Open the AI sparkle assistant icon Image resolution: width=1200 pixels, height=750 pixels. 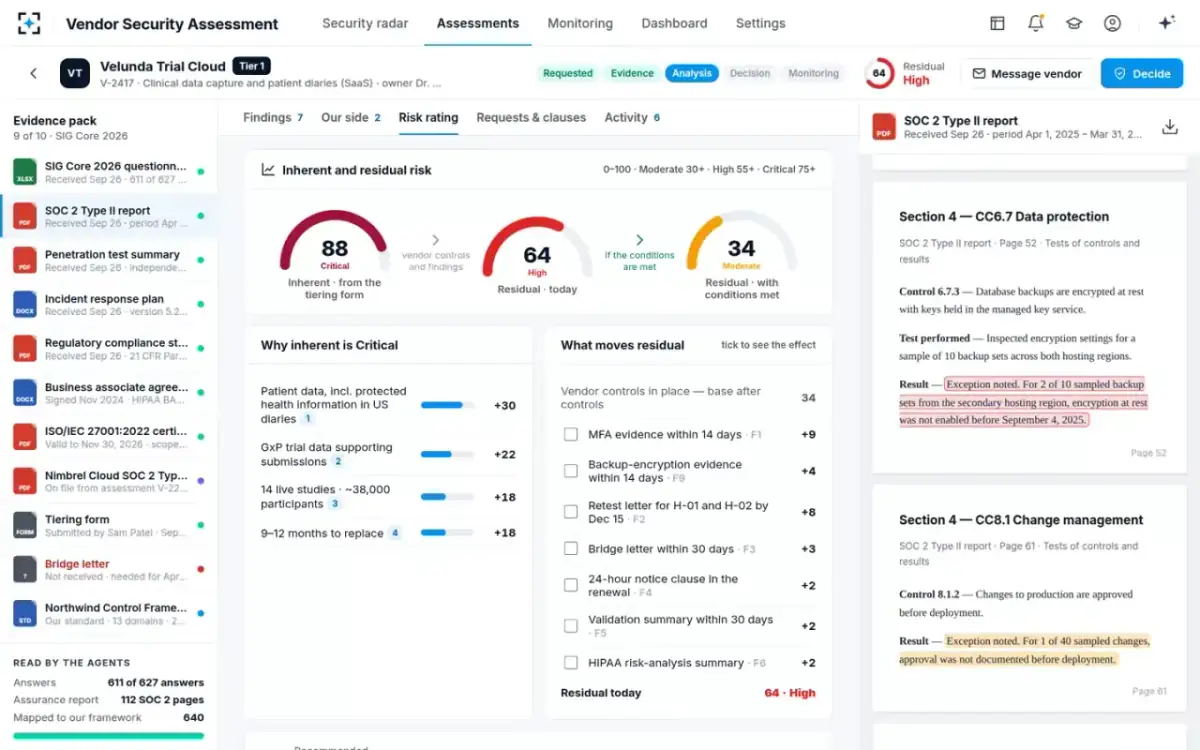tap(1165, 23)
